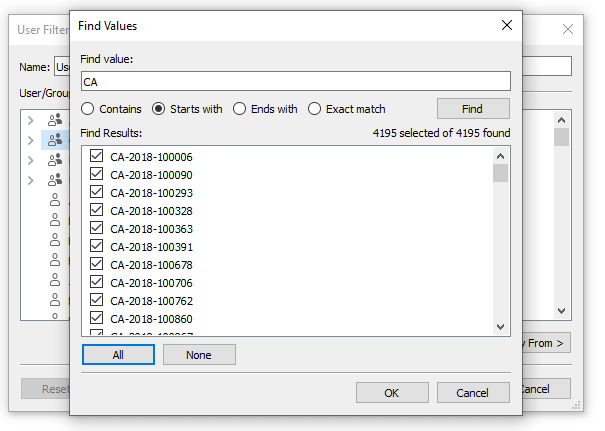The width and height of the screenshot is (605, 431).
Task: Expand the fourth user group node
Action: pos(31,180)
